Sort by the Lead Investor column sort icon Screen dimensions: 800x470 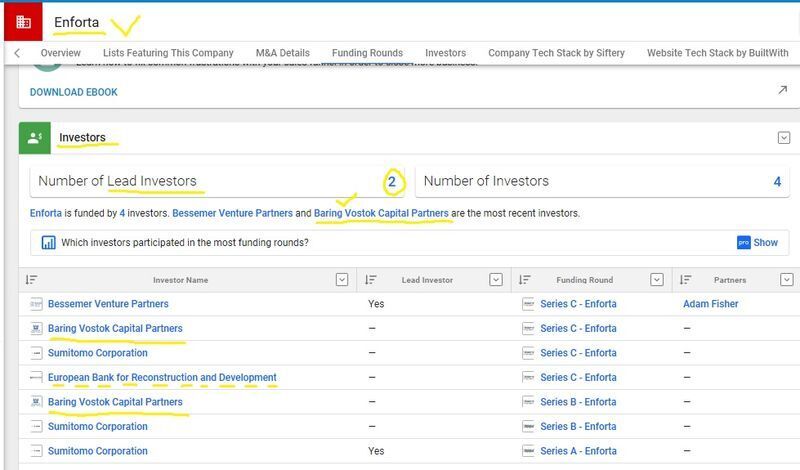pos(370,280)
